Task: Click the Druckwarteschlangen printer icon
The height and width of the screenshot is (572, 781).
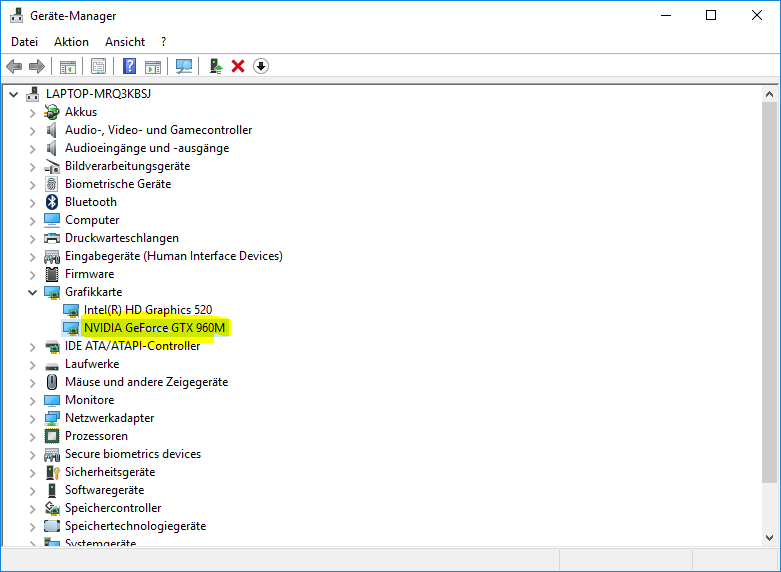Action: click(x=52, y=238)
